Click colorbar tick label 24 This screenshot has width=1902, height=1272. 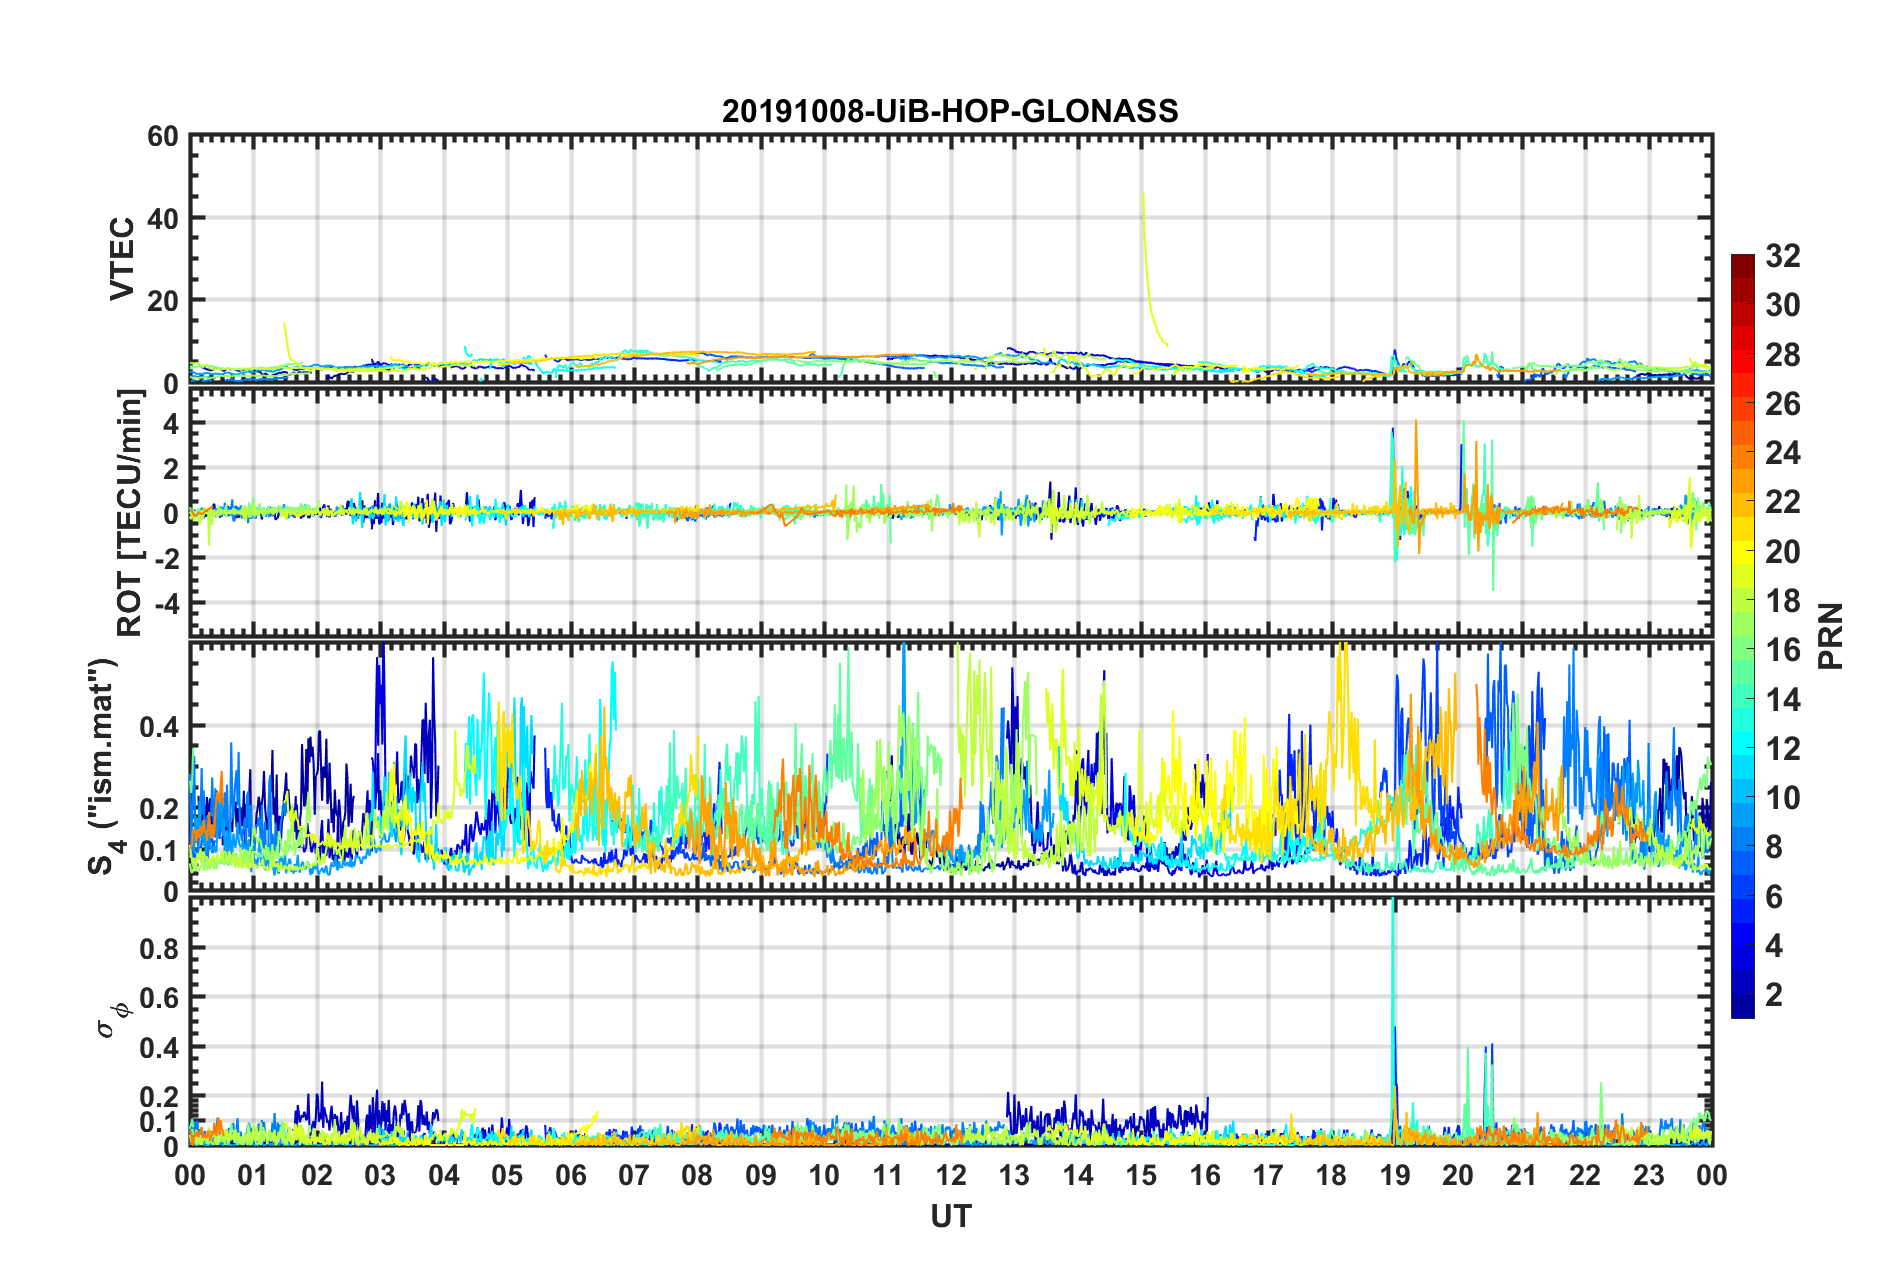coord(1782,453)
